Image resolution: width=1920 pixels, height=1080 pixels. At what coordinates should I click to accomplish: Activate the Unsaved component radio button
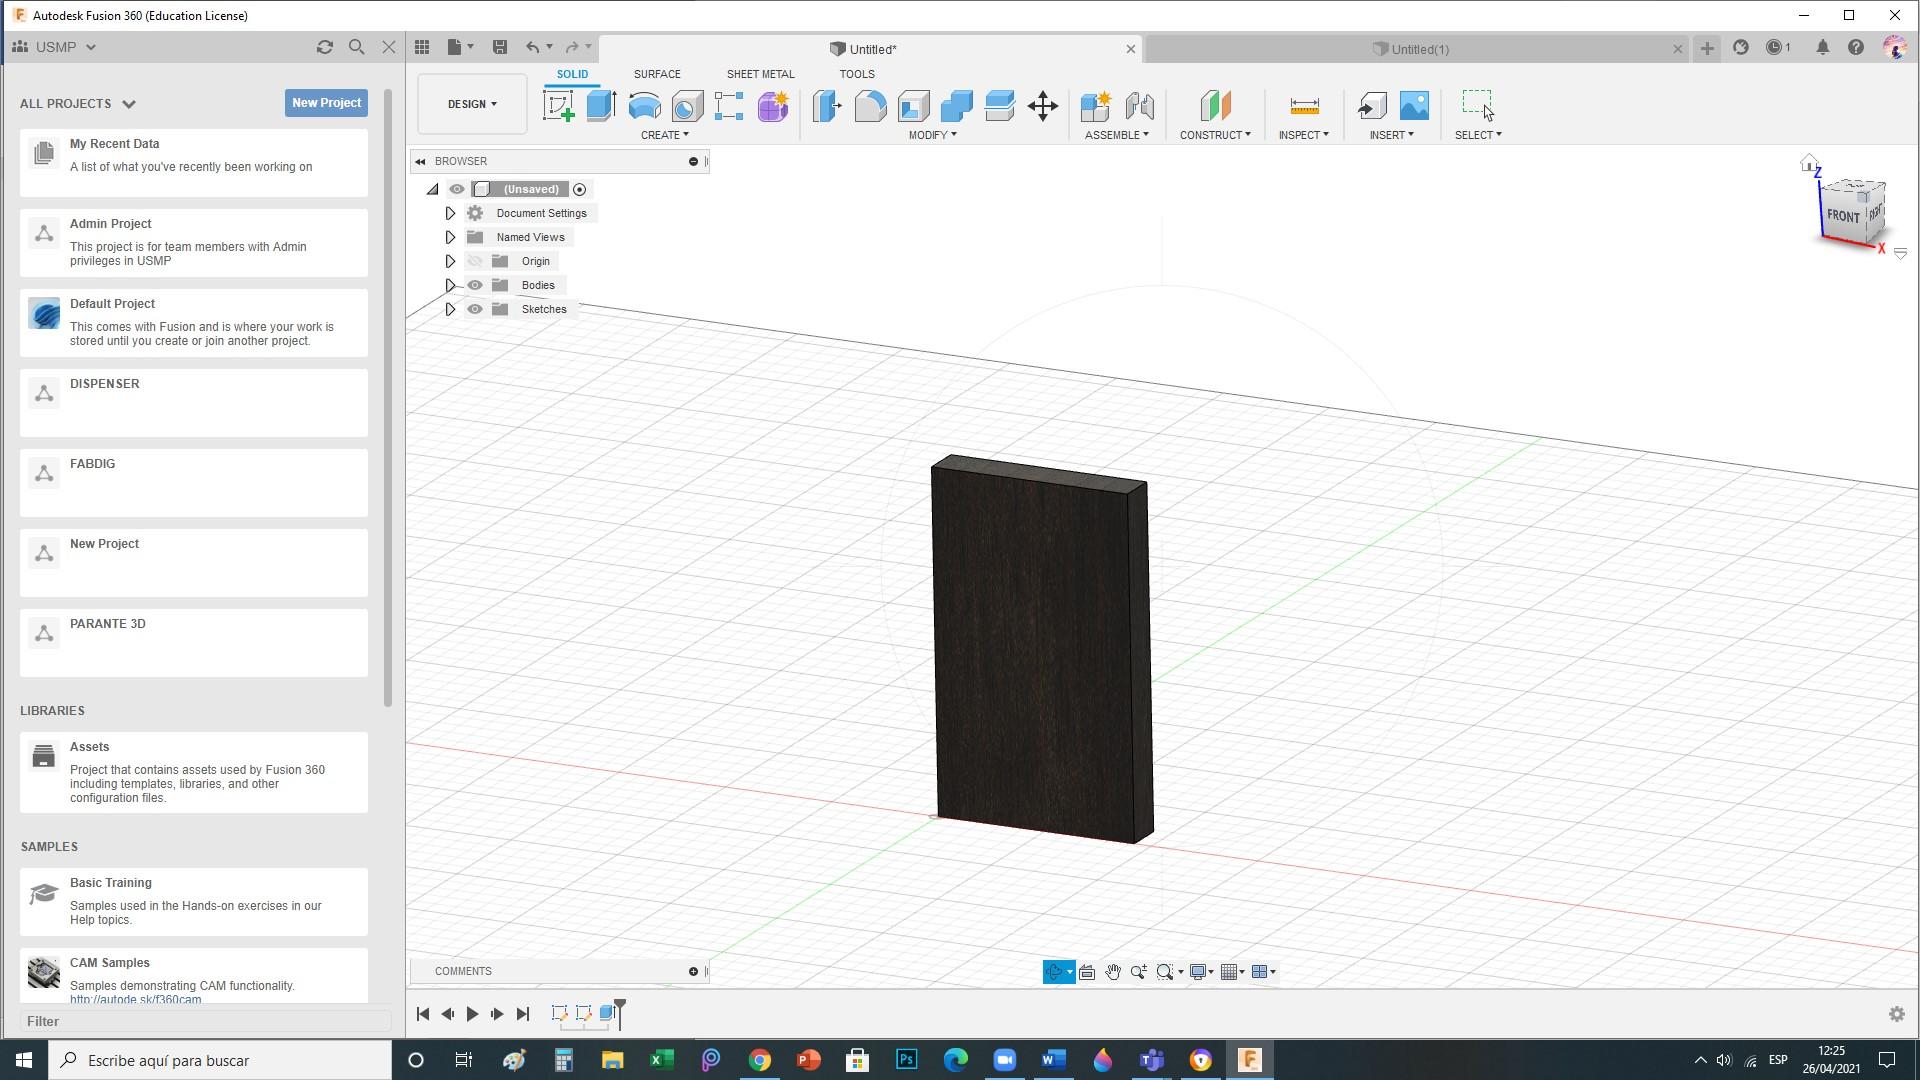pos(579,189)
